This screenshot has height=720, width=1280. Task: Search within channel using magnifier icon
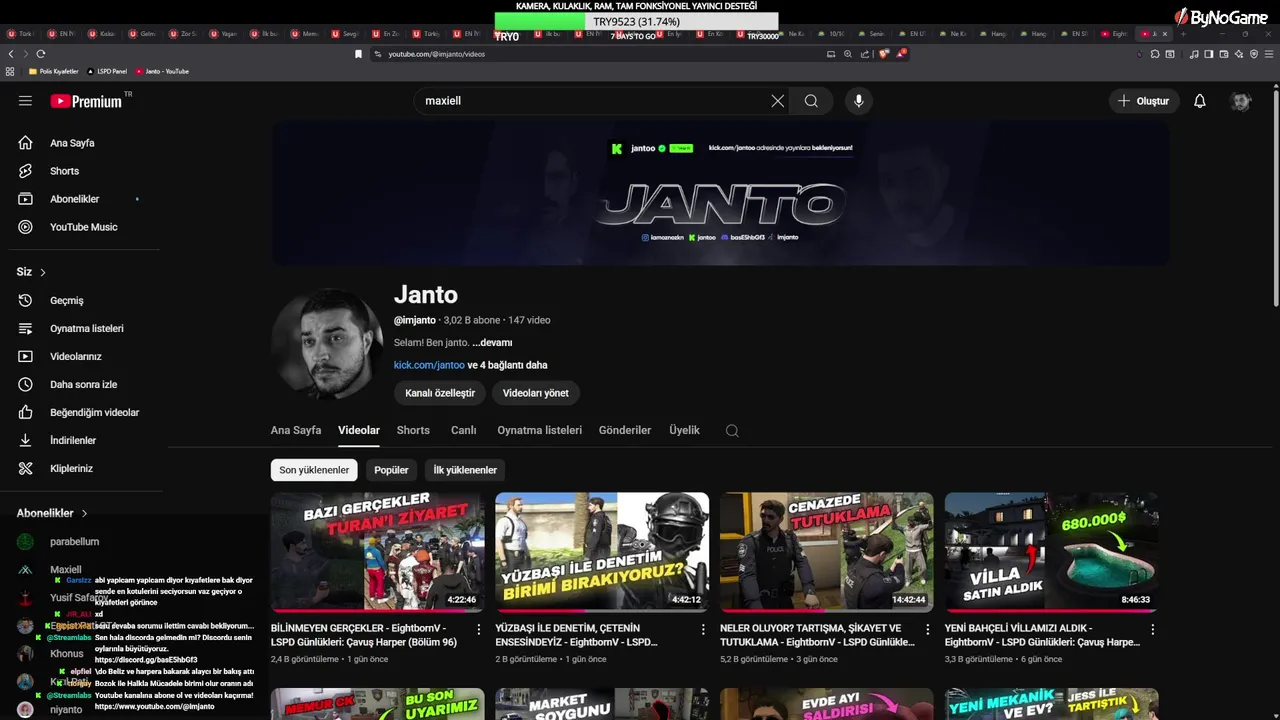pyautogui.click(x=732, y=431)
